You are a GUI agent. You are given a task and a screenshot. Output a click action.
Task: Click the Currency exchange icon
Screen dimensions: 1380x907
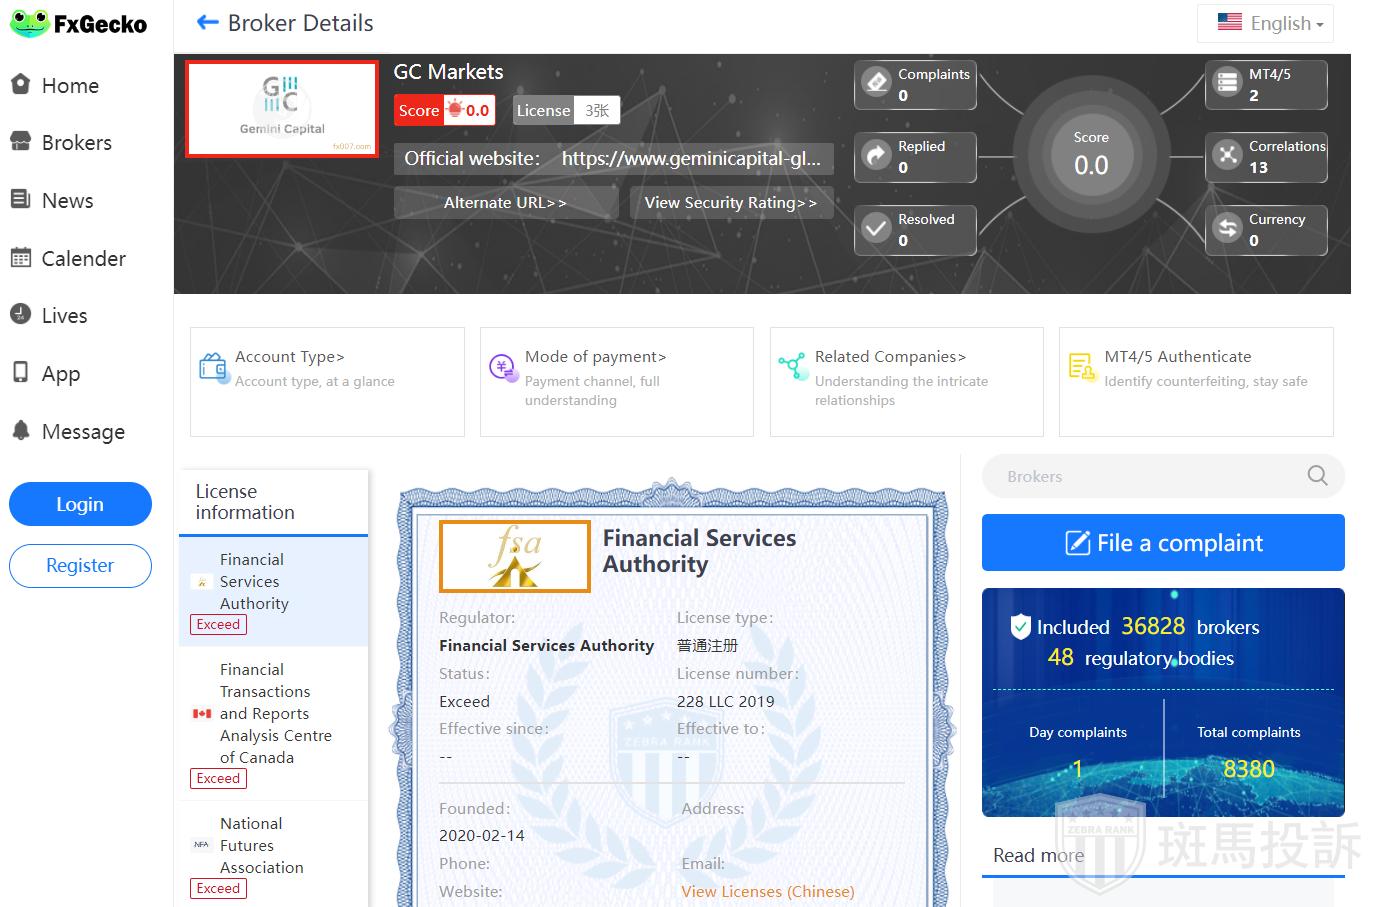click(1227, 229)
